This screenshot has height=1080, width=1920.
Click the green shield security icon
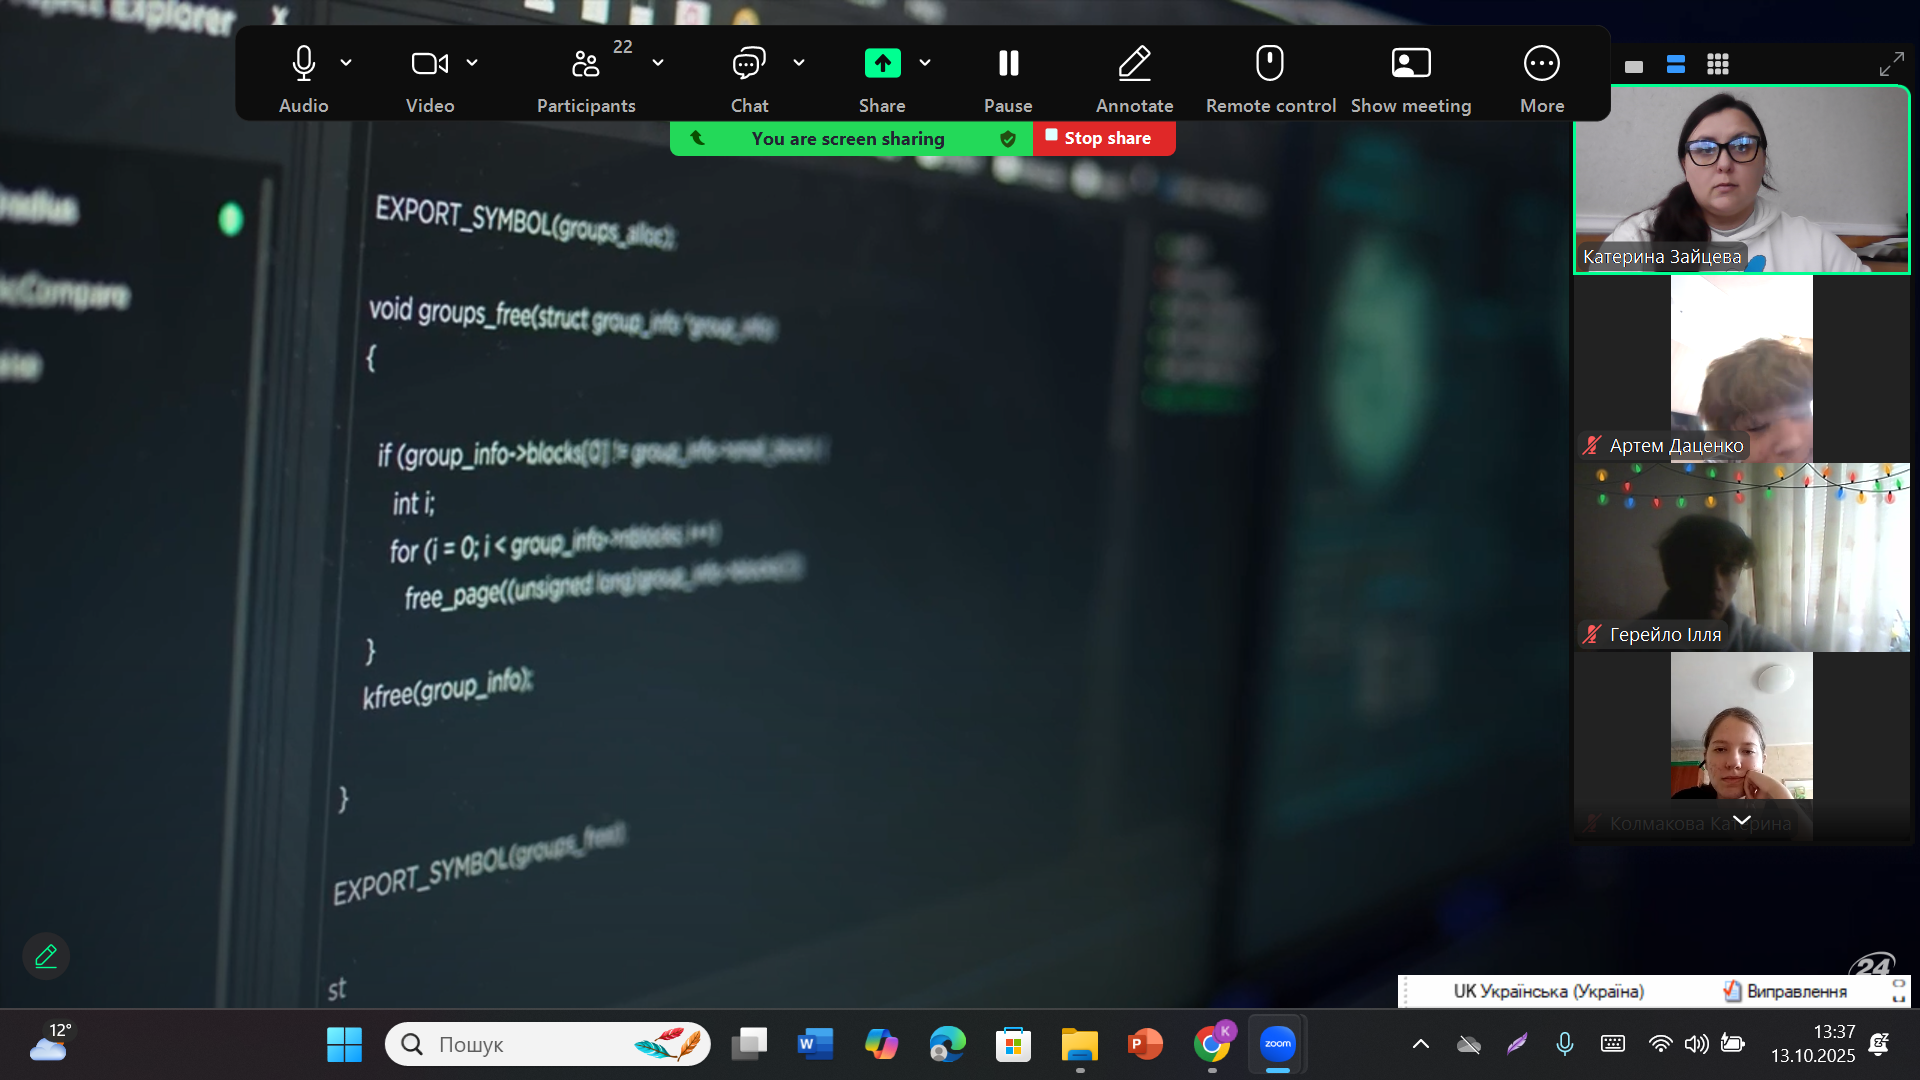pyautogui.click(x=1008, y=139)
